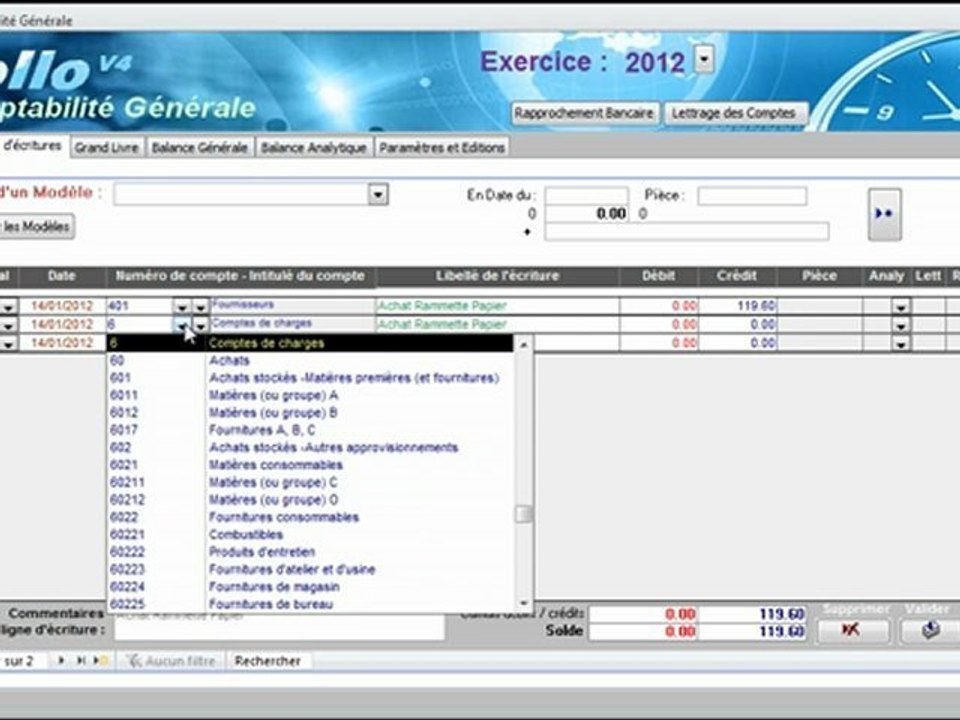Open second account dropdown on row 6
Screen dimensions: 960x720
(x=201, y=325)
